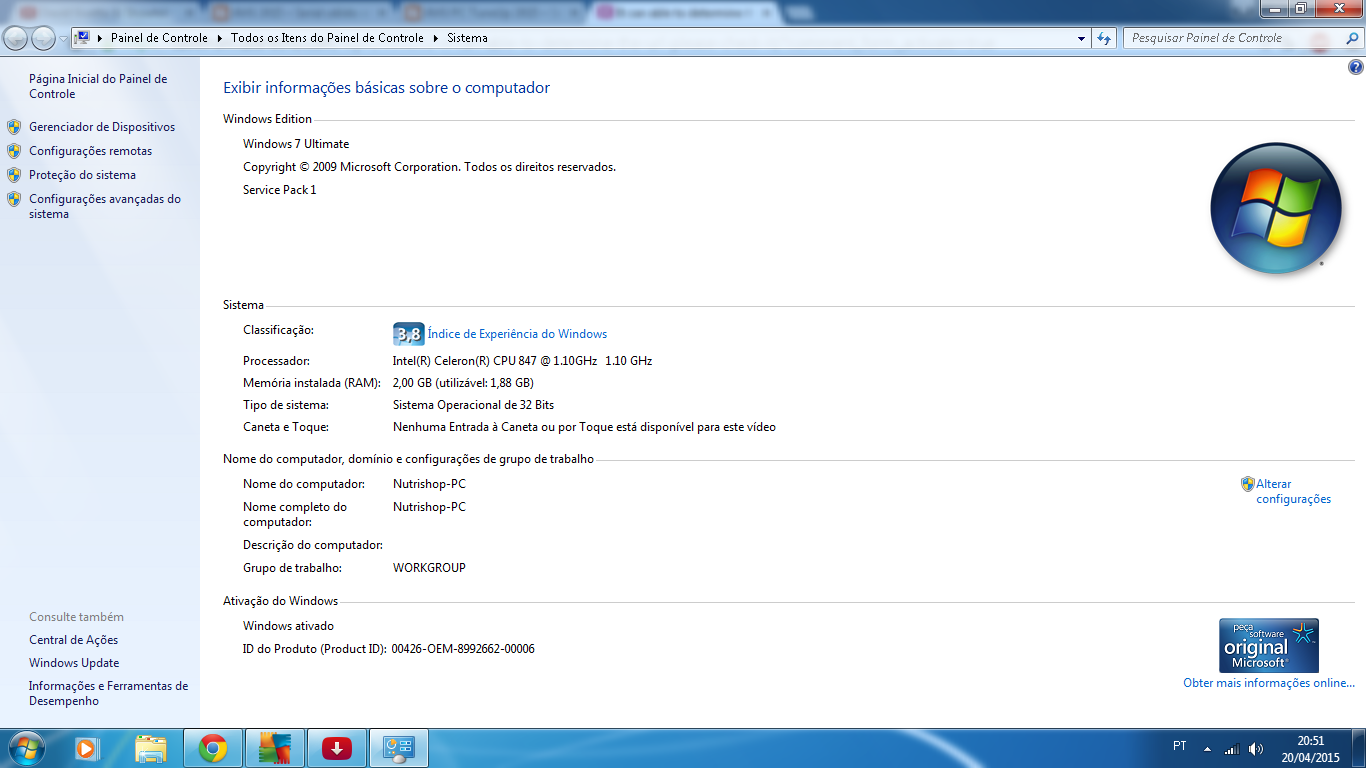Click Nutrishop-PC beside Nome do computador
This screenshot has width=1366, height=768.
429,484
